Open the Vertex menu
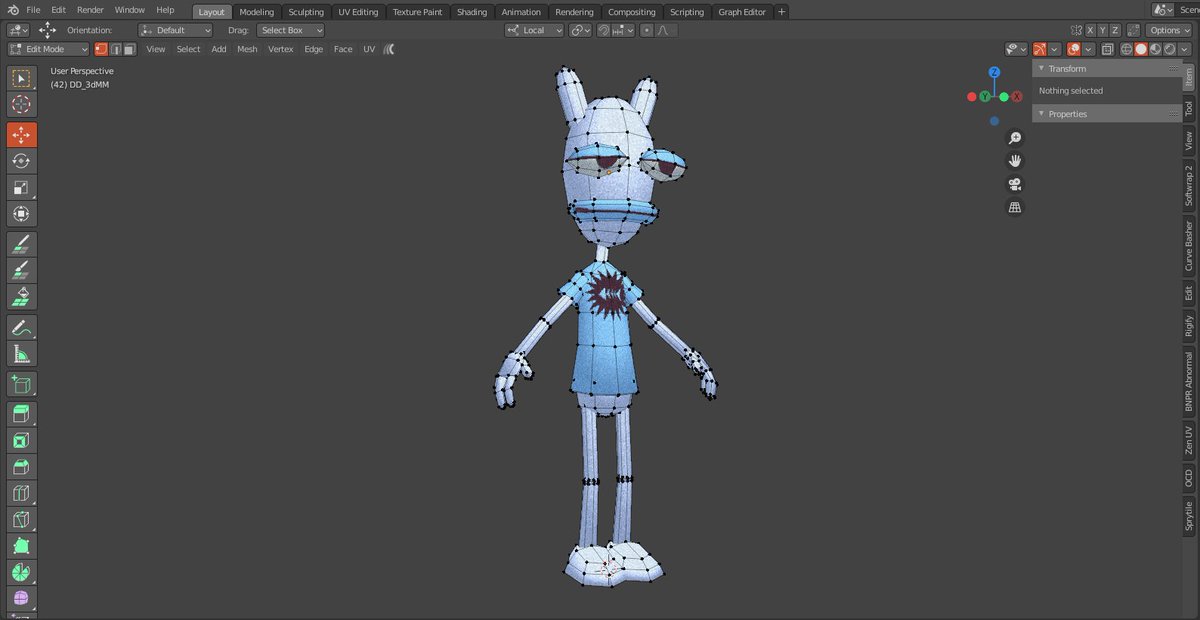 (281, 49)
